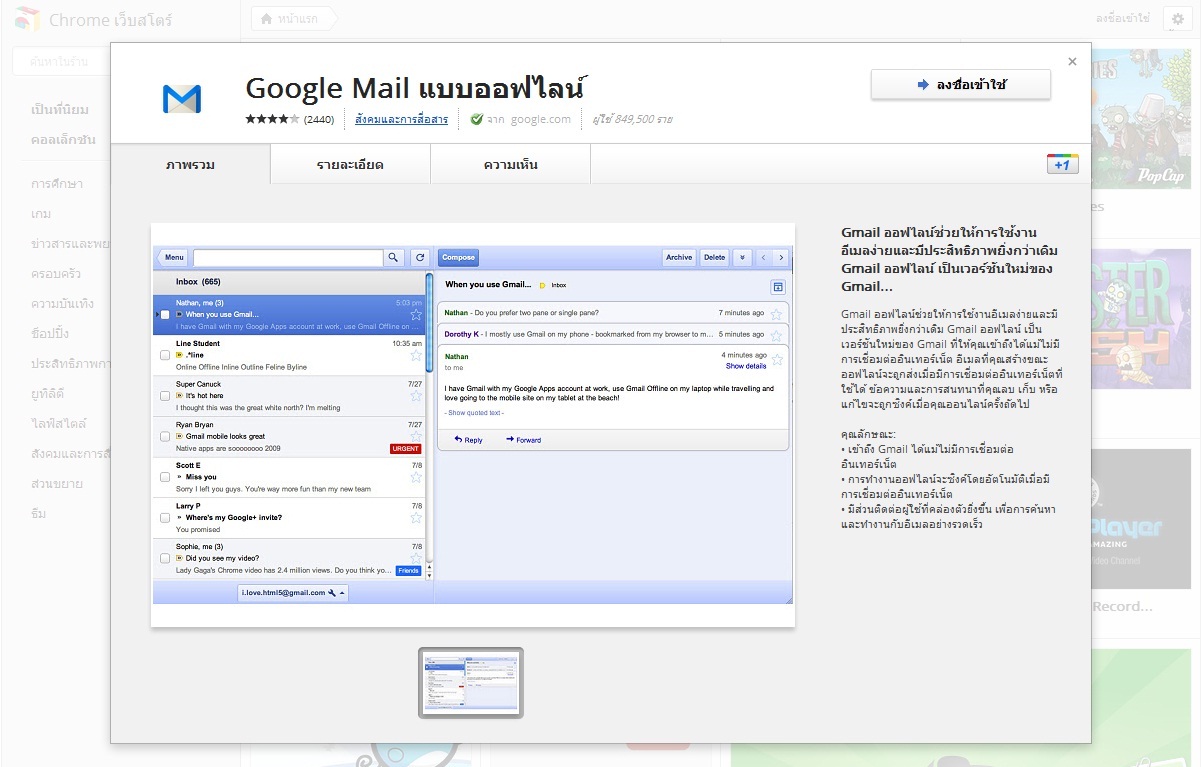
Task: Select the ภาพรวม tab
Action: coord(190,164)
